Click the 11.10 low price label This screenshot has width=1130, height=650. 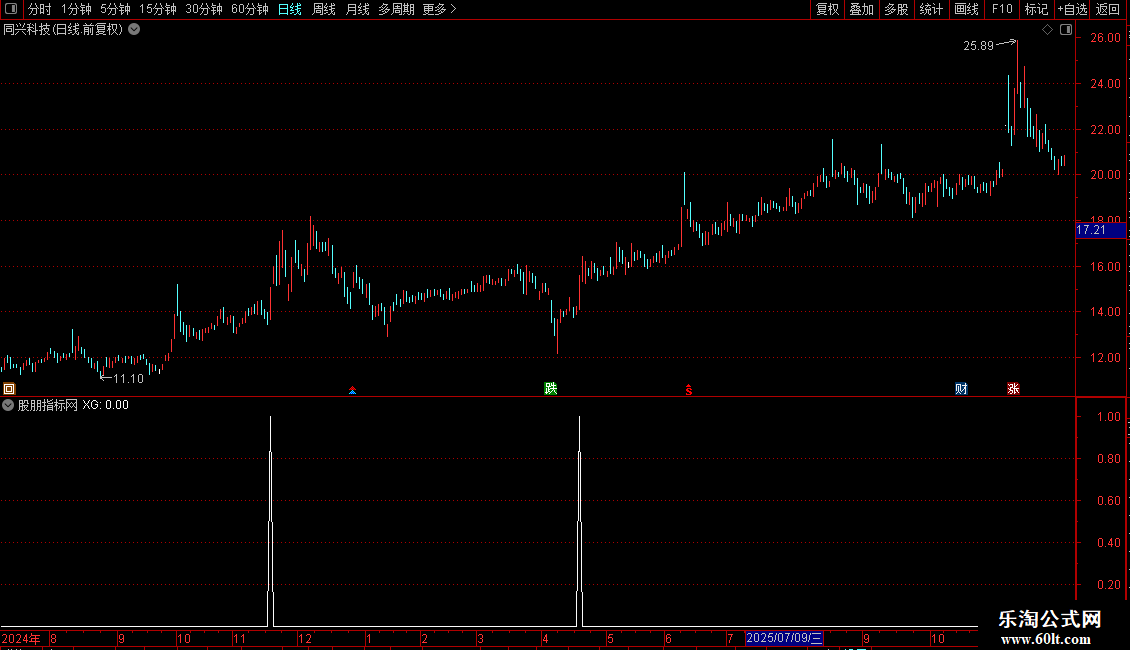tap(128, 378)
